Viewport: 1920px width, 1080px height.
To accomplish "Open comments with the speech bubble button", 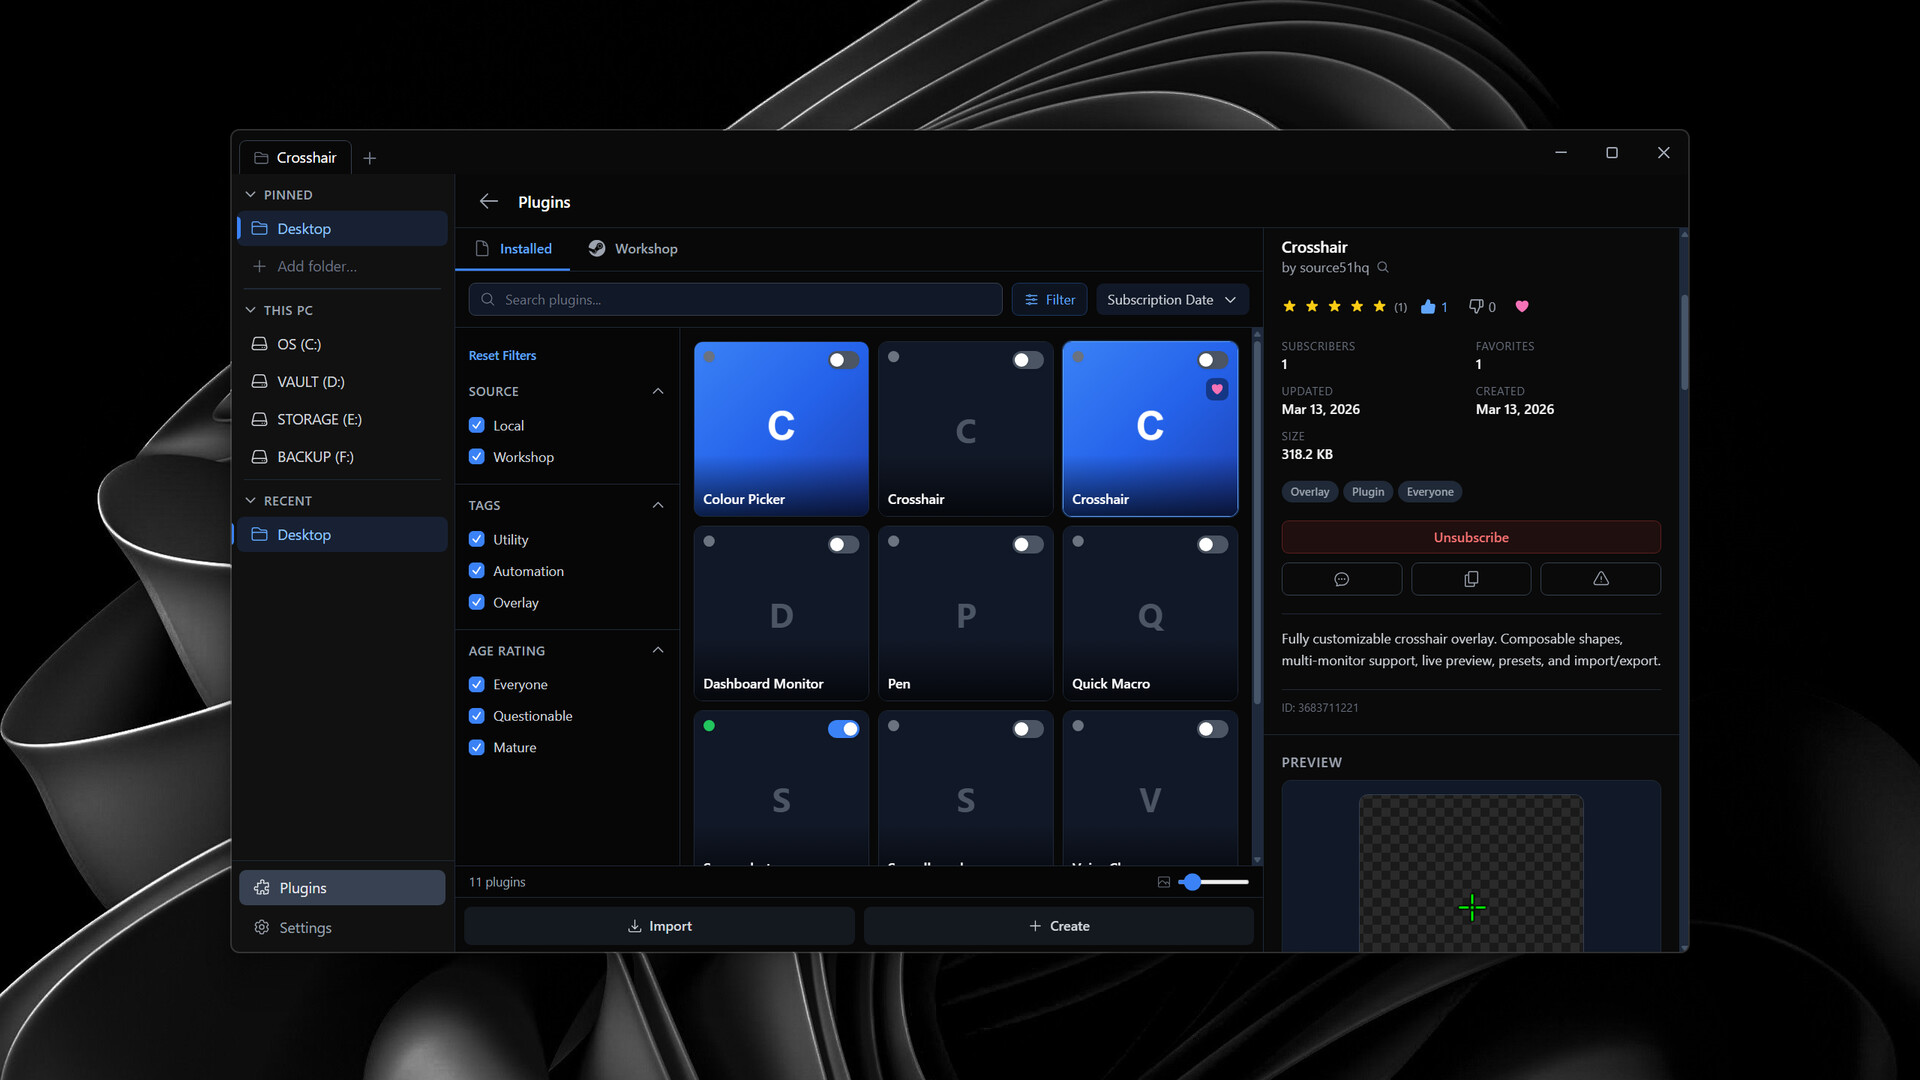I will click(x=1341, y=579).
